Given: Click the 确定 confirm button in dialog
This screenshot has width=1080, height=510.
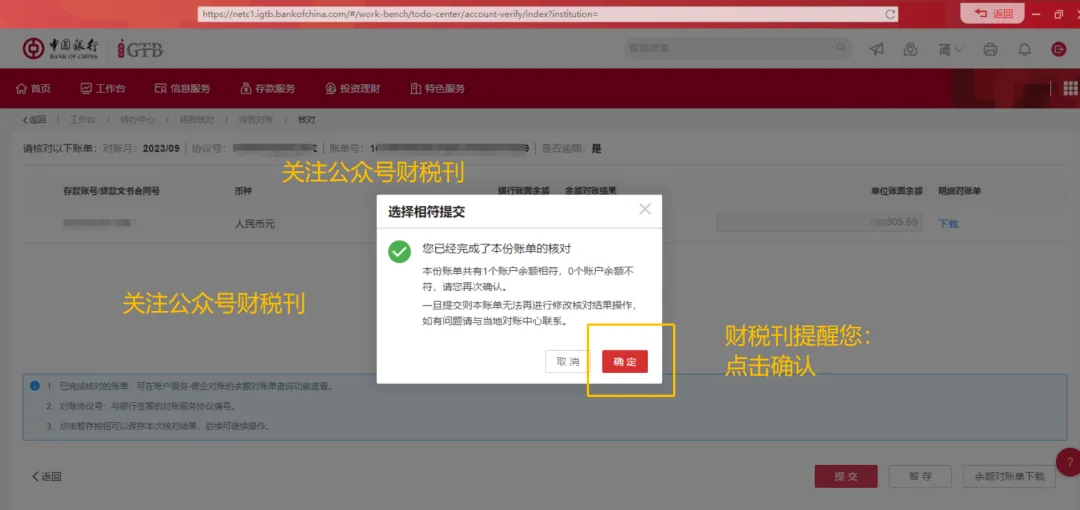Looking at the screenshot, I should click(x=625, y=362).
